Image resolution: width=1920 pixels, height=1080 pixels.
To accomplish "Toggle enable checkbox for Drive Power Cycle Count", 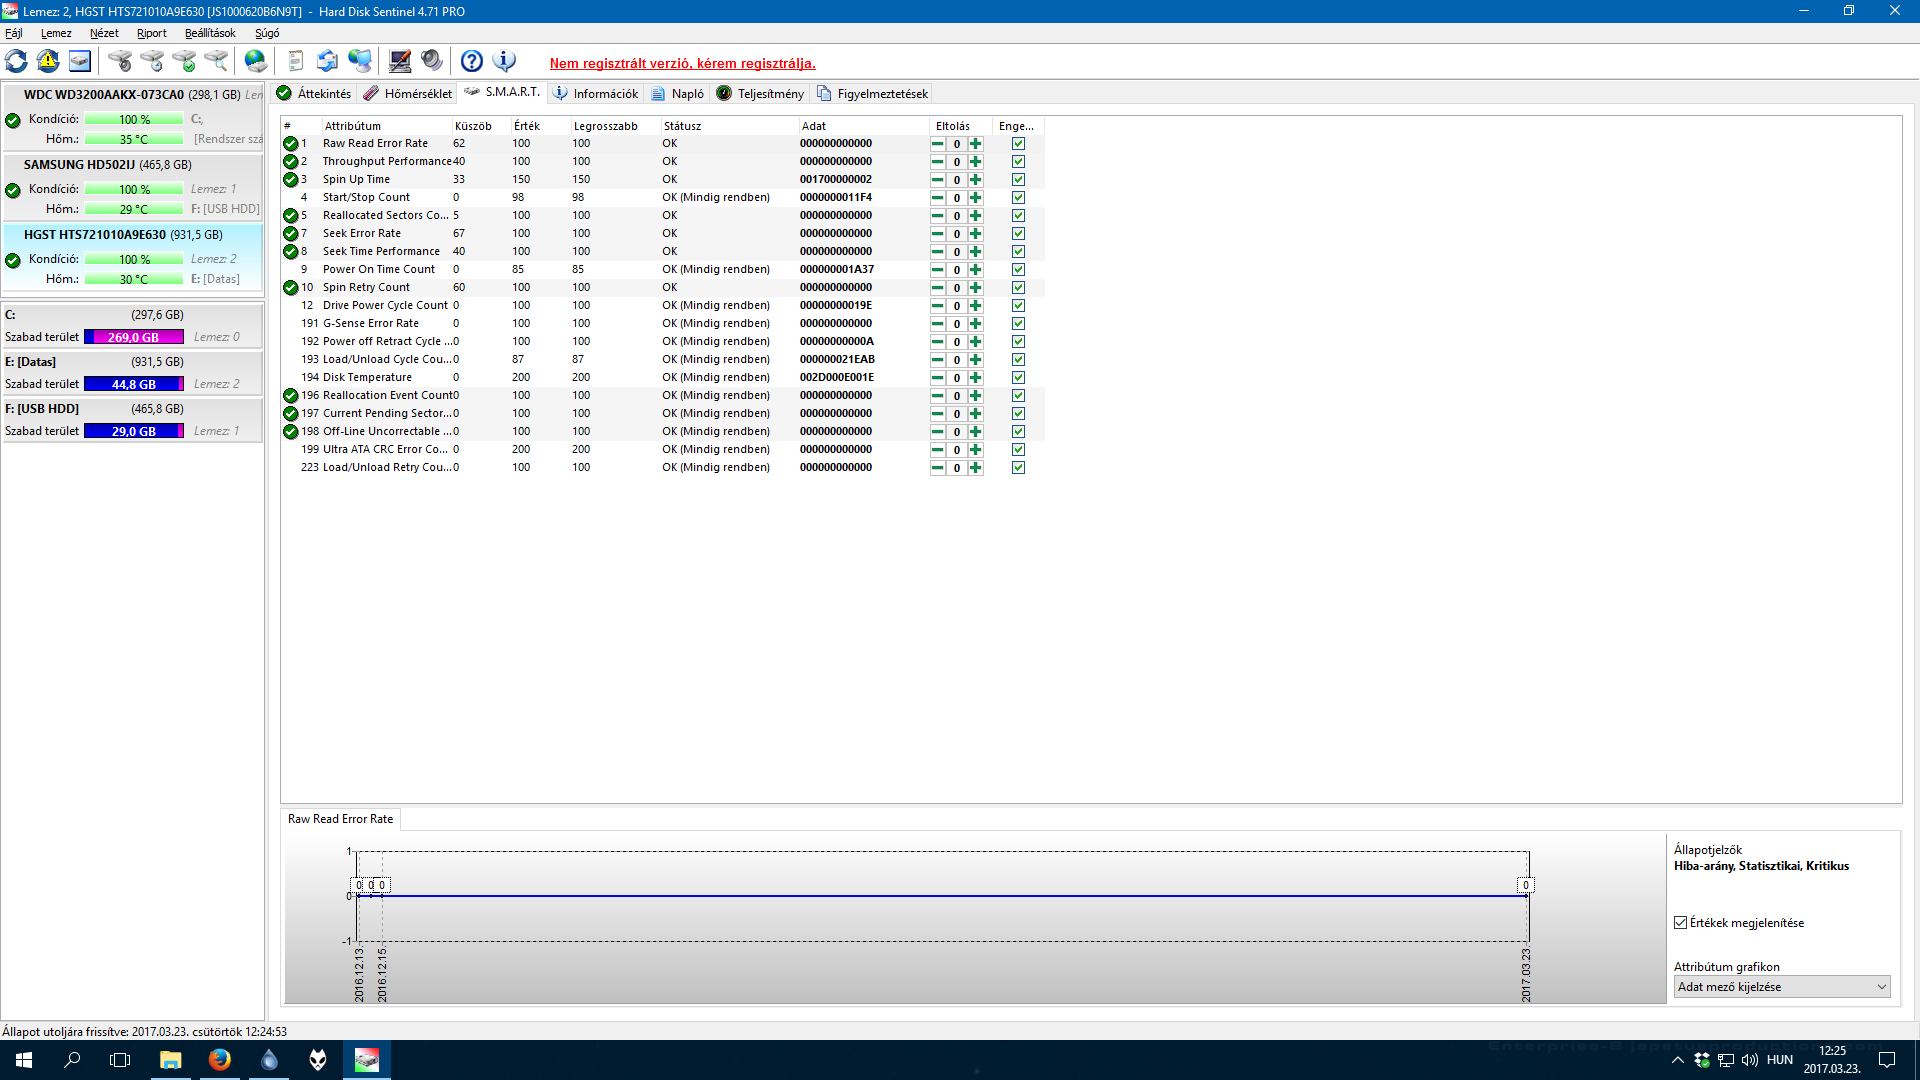I will click(1018, 306).
